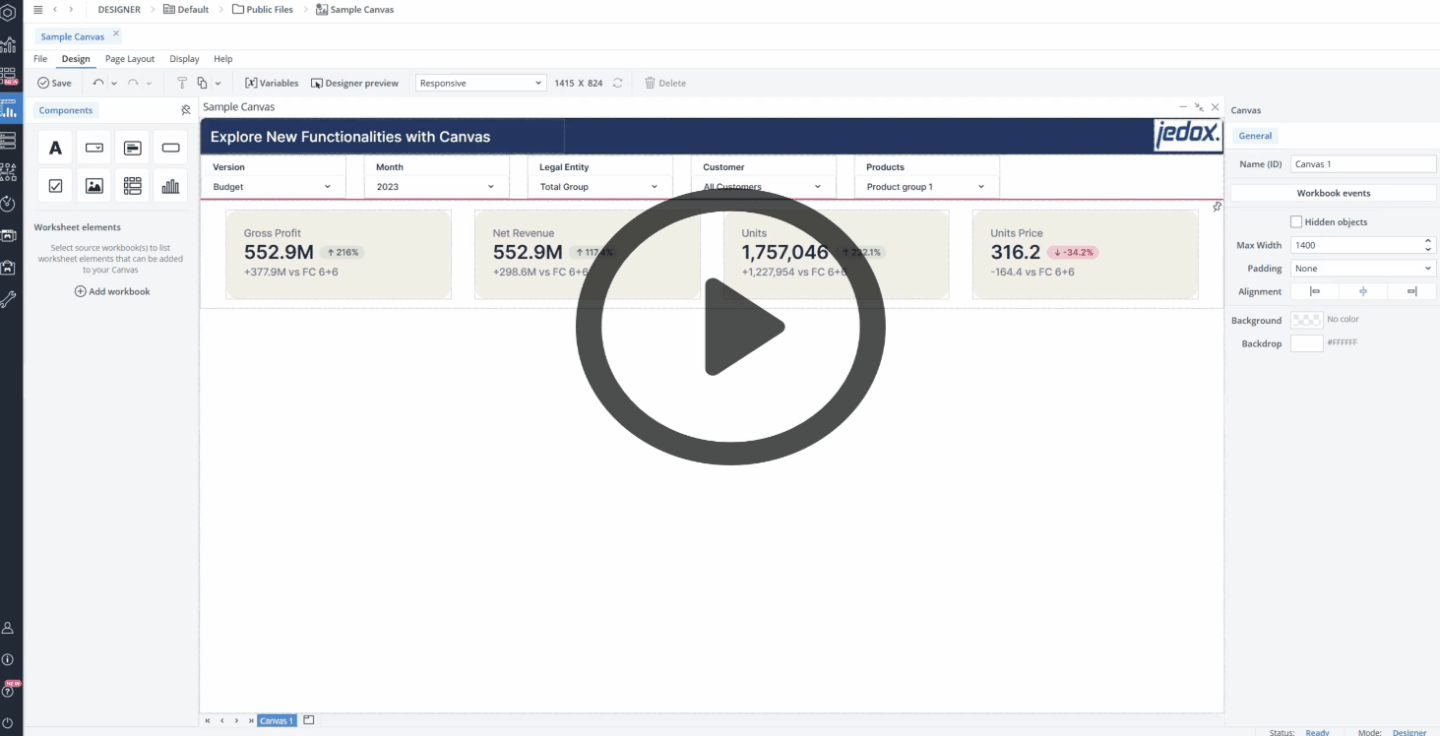
Task: Click the Undo arrow icon
Action: [x=98, y=83]
